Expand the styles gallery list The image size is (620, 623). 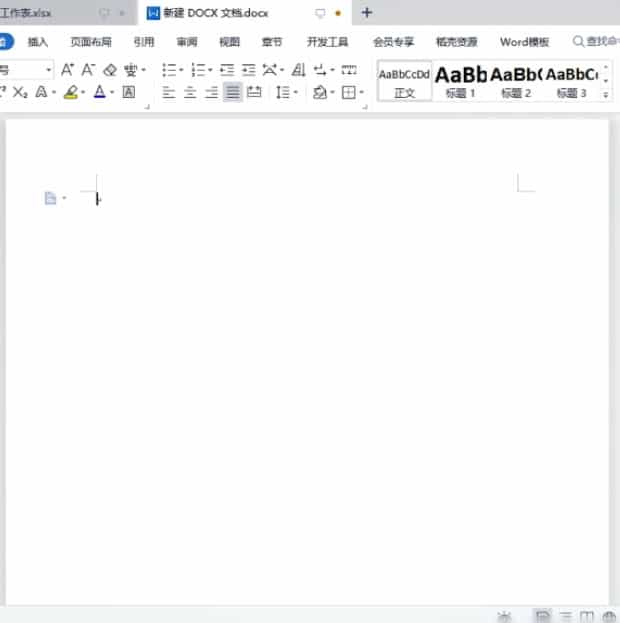tap(607, 95)
